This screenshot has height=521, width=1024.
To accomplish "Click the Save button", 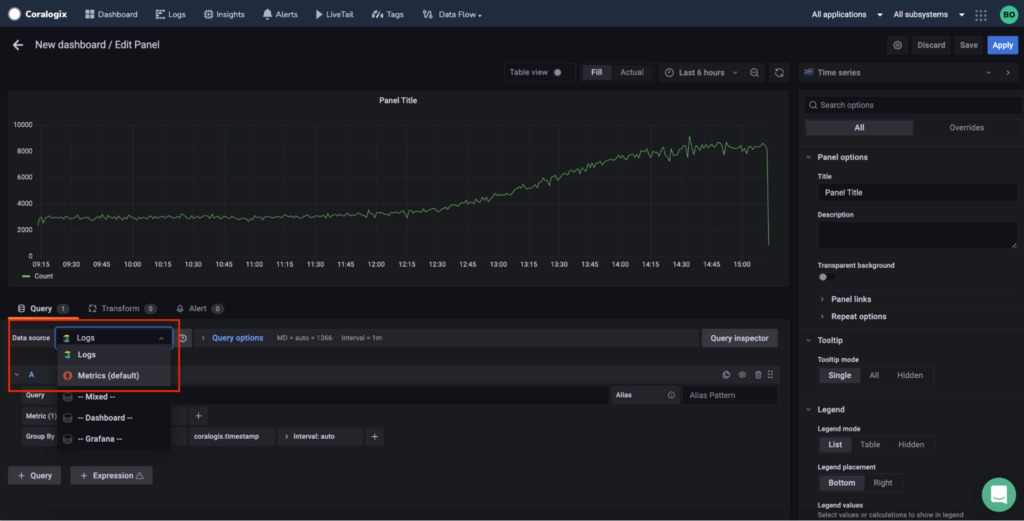I will pyautogui.click(x=968, y=45).
